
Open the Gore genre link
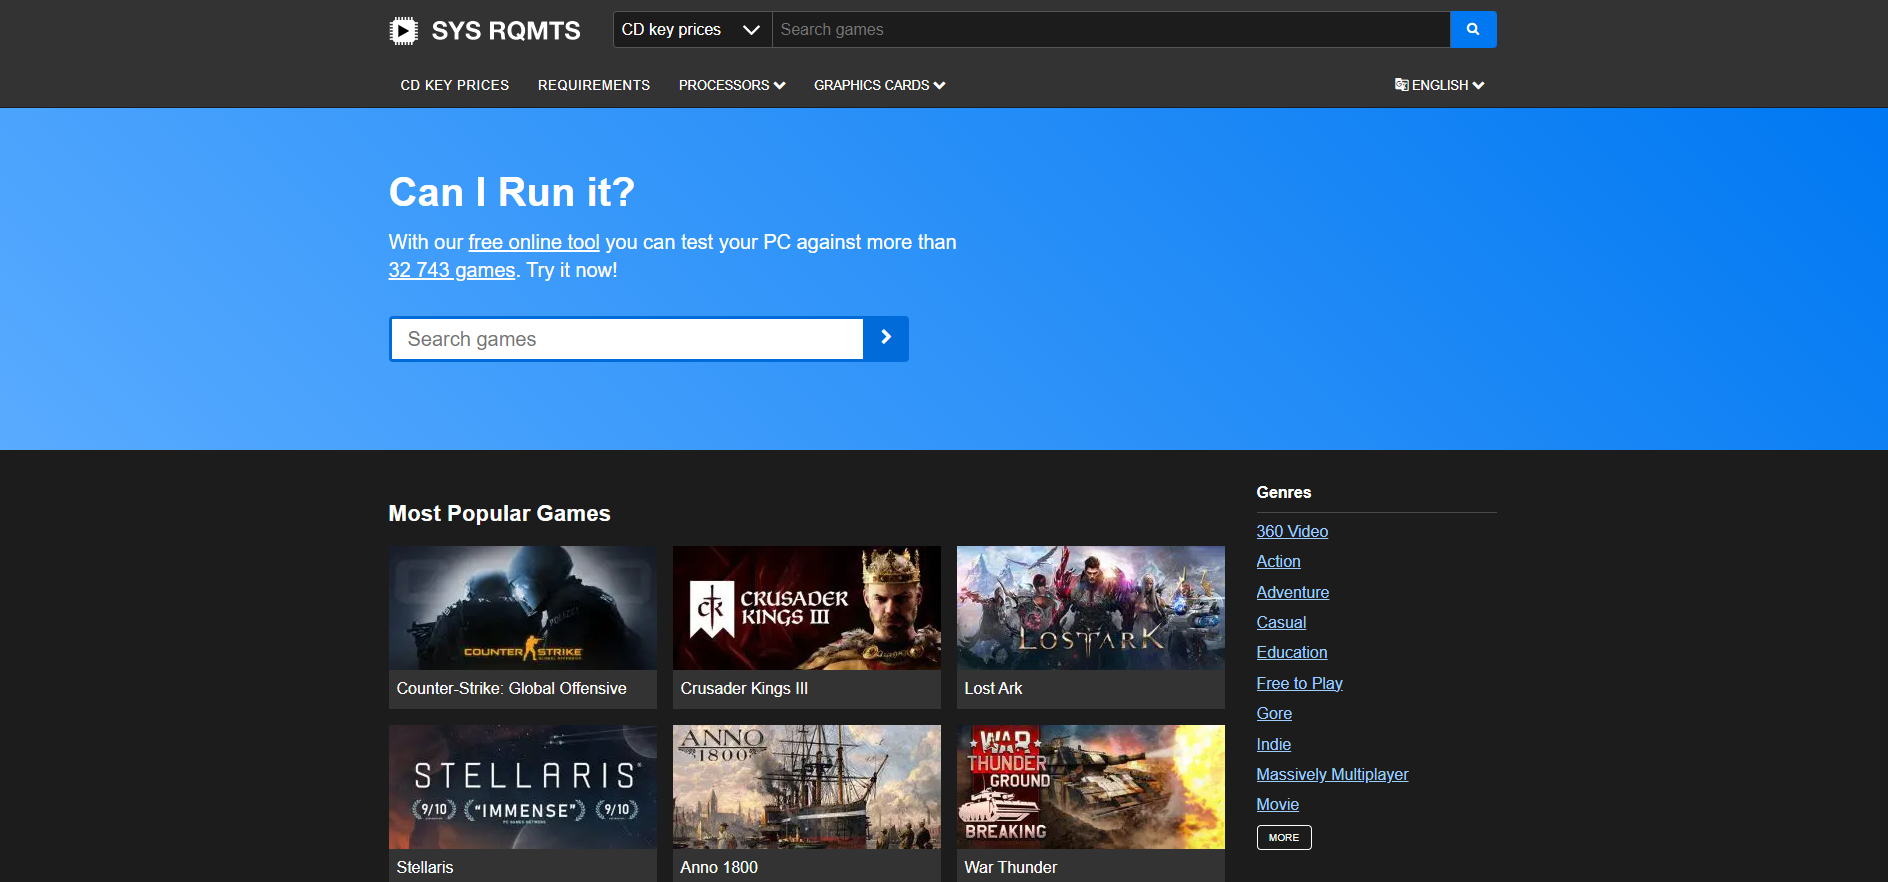point(1274,713)
